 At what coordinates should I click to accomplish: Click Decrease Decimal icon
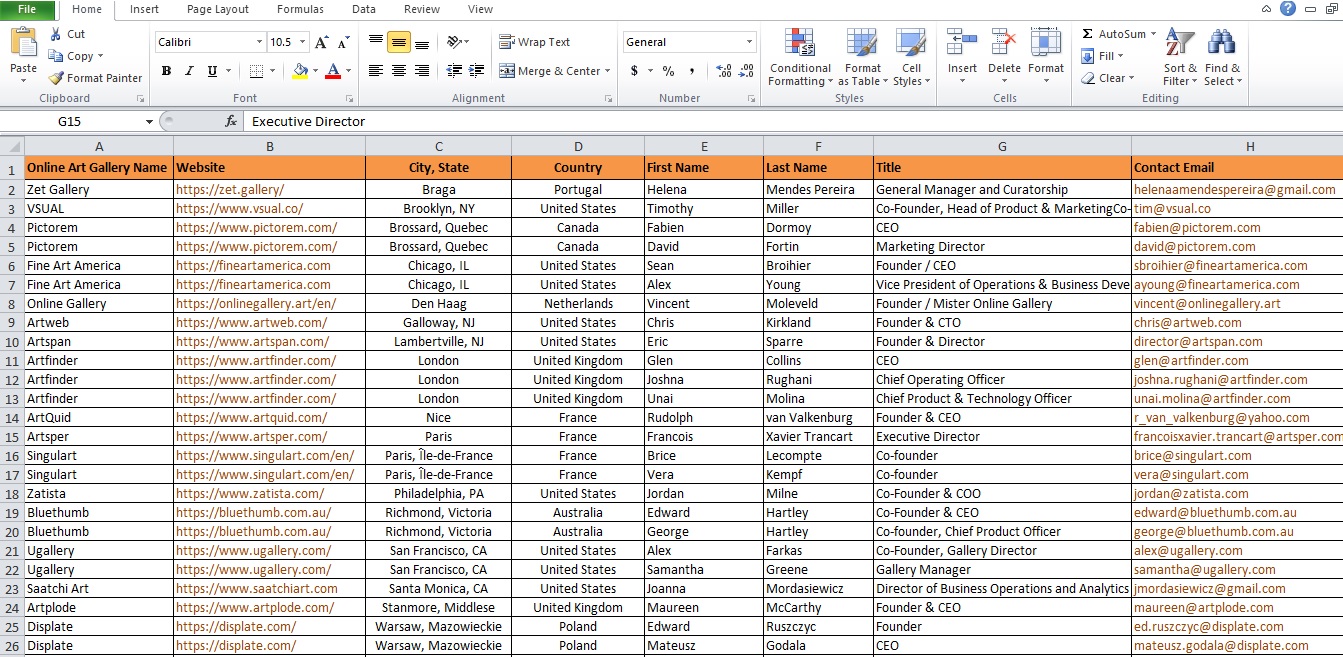pos(748,71)
